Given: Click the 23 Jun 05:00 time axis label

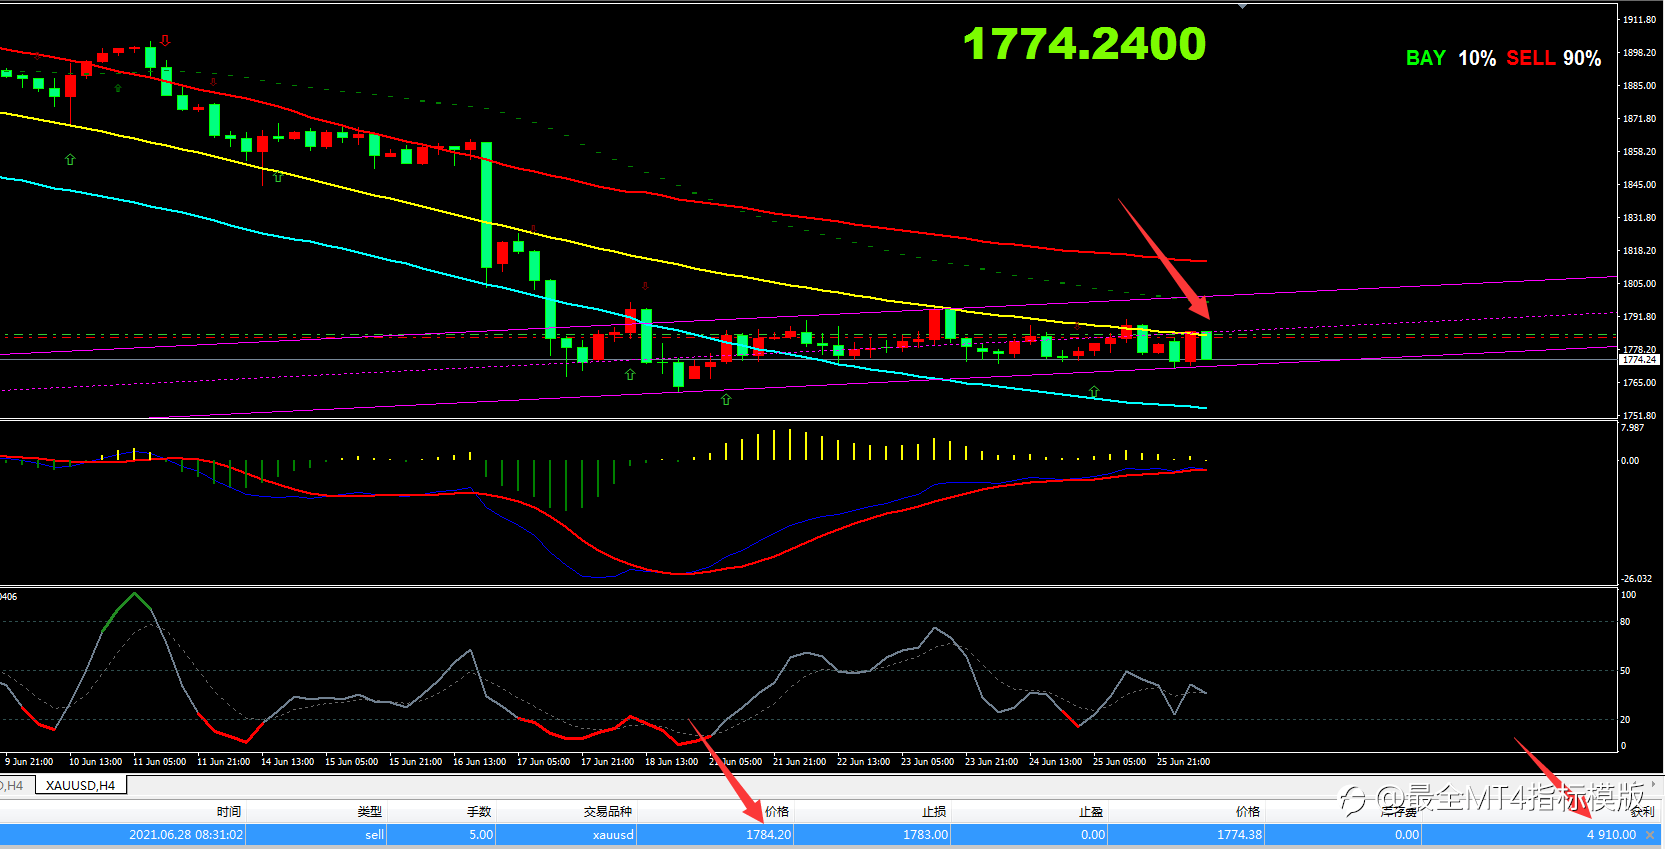Looking at the screenshot, I should [927, 762].
